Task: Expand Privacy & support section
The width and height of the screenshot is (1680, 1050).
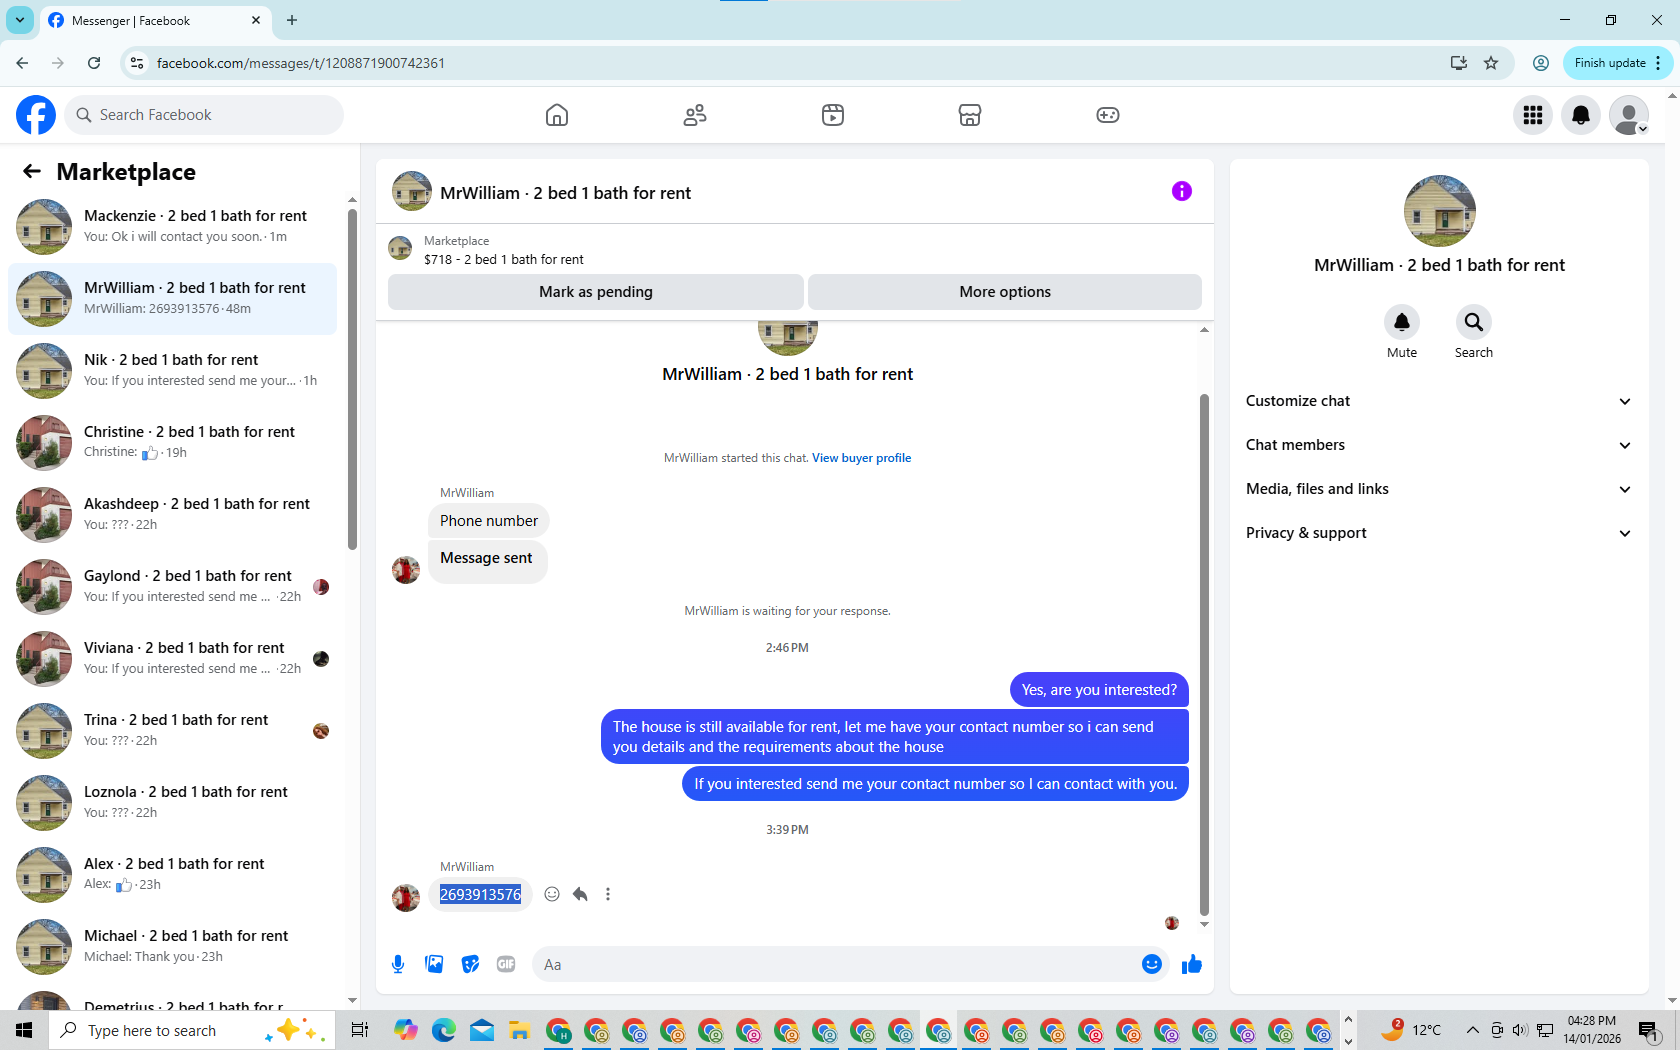Action: (x=1439, y=533)
